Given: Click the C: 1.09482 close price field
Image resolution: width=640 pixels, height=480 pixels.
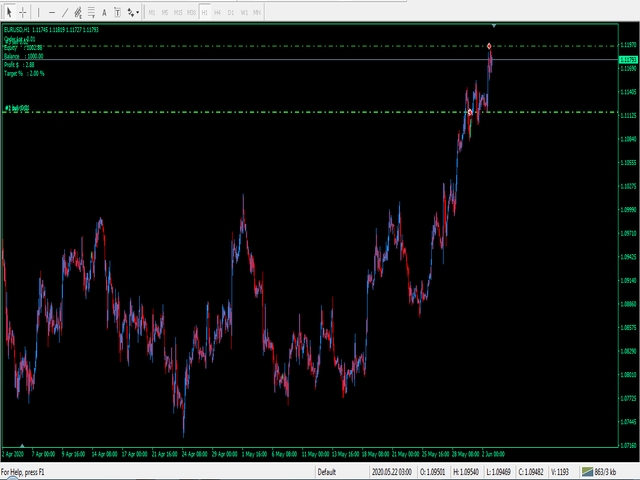Looking at the screenshot, I should 531,472.
